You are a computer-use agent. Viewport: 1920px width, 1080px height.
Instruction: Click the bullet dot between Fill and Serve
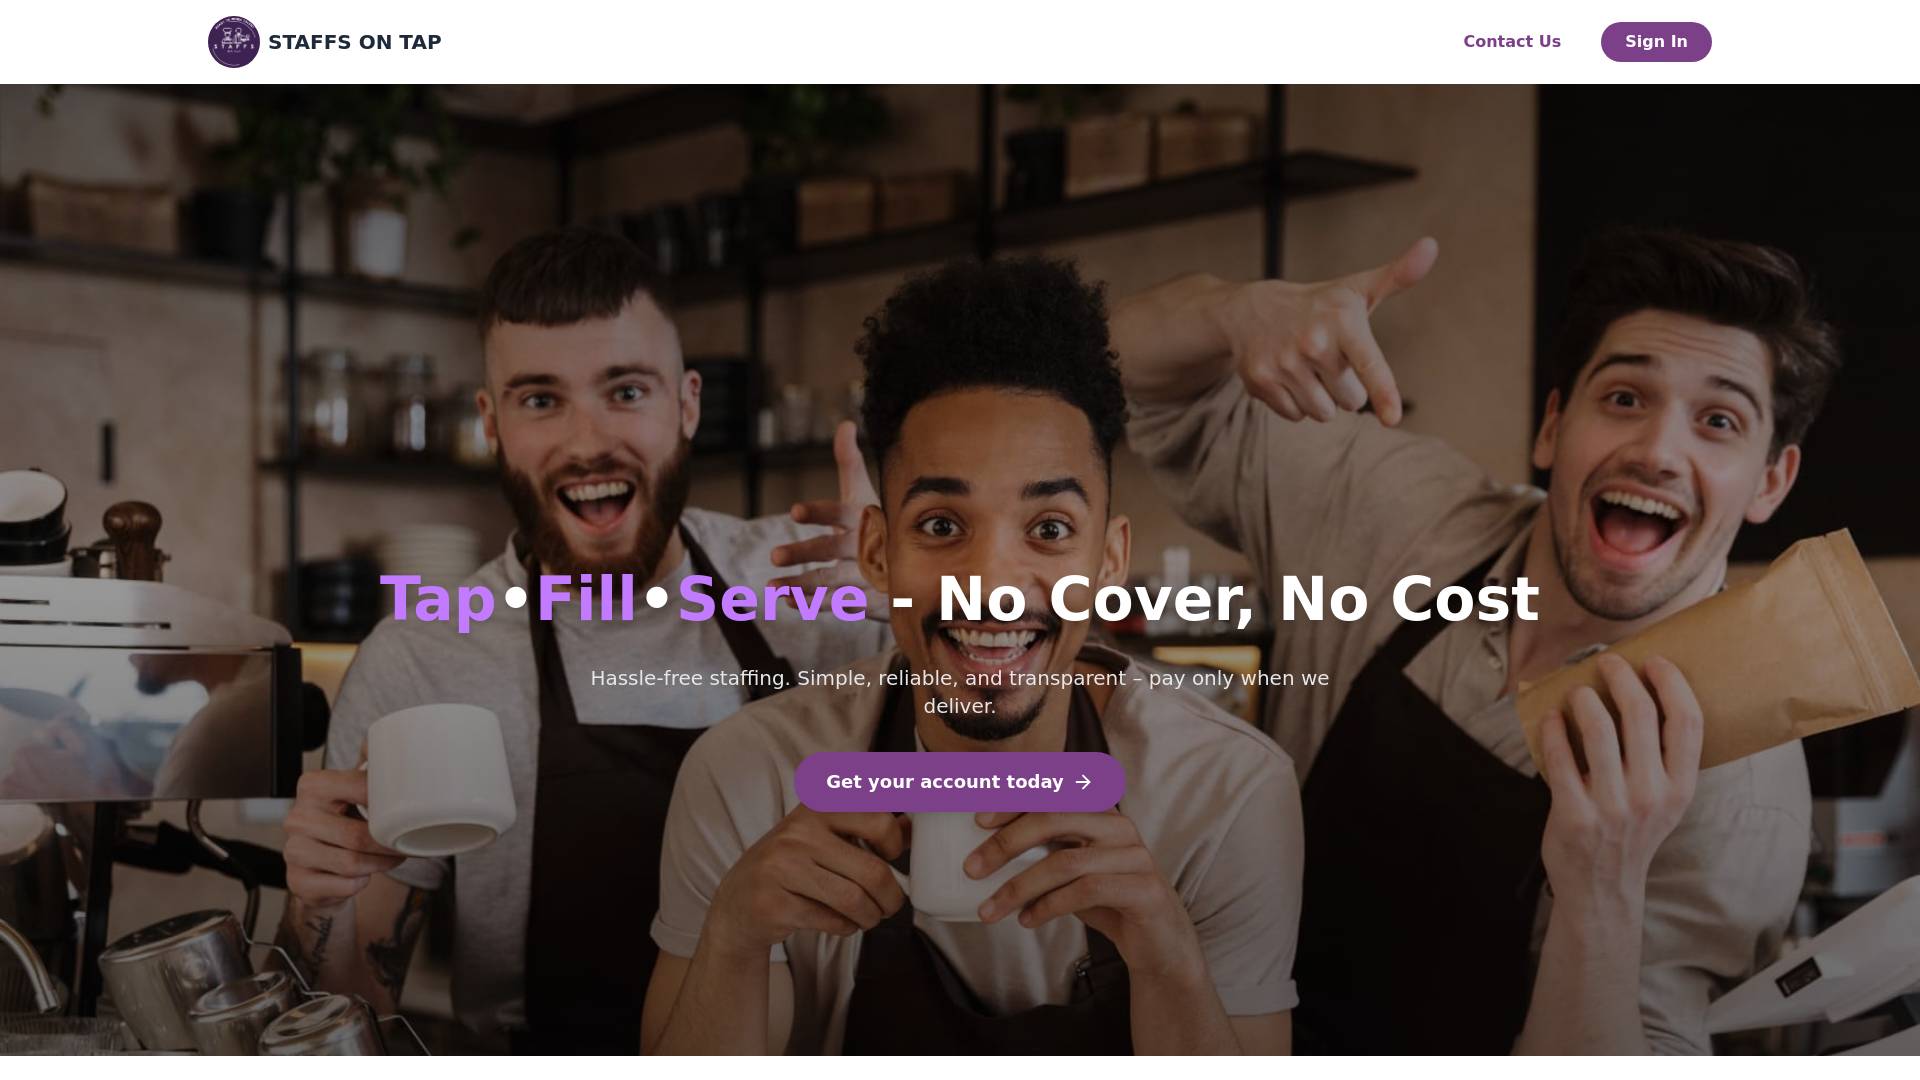(x=657, y=598)
